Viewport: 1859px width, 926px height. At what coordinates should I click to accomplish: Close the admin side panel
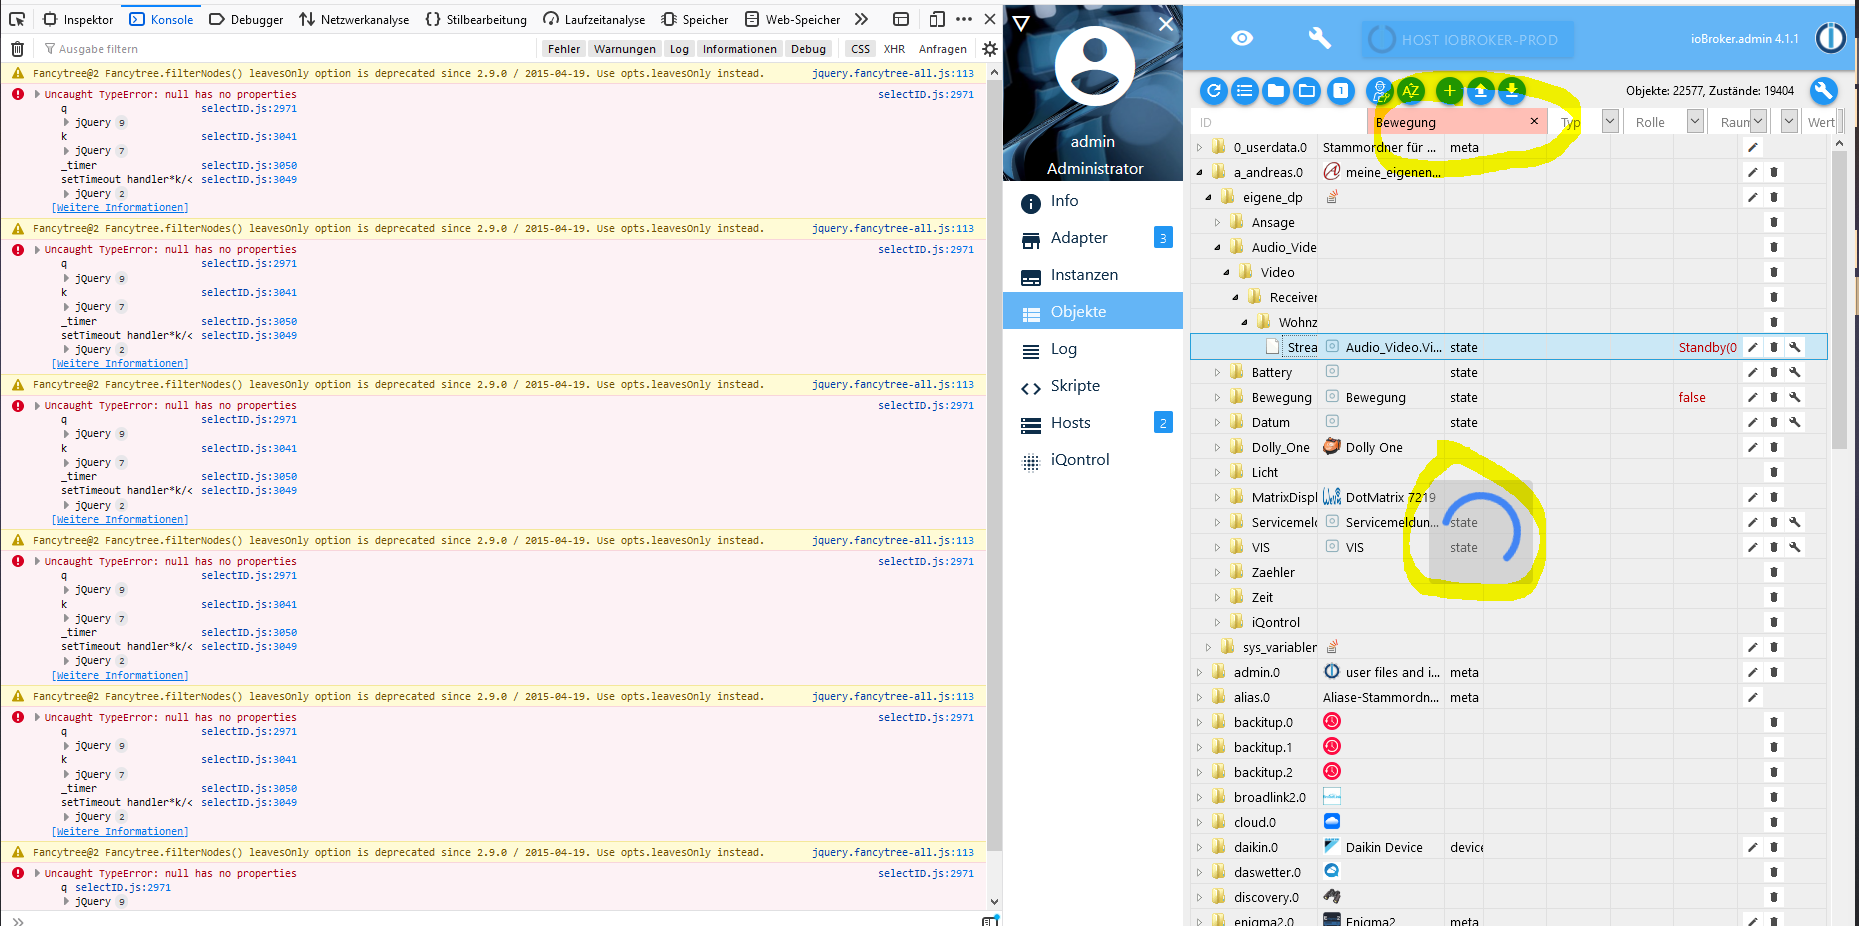coord(1166,23)
